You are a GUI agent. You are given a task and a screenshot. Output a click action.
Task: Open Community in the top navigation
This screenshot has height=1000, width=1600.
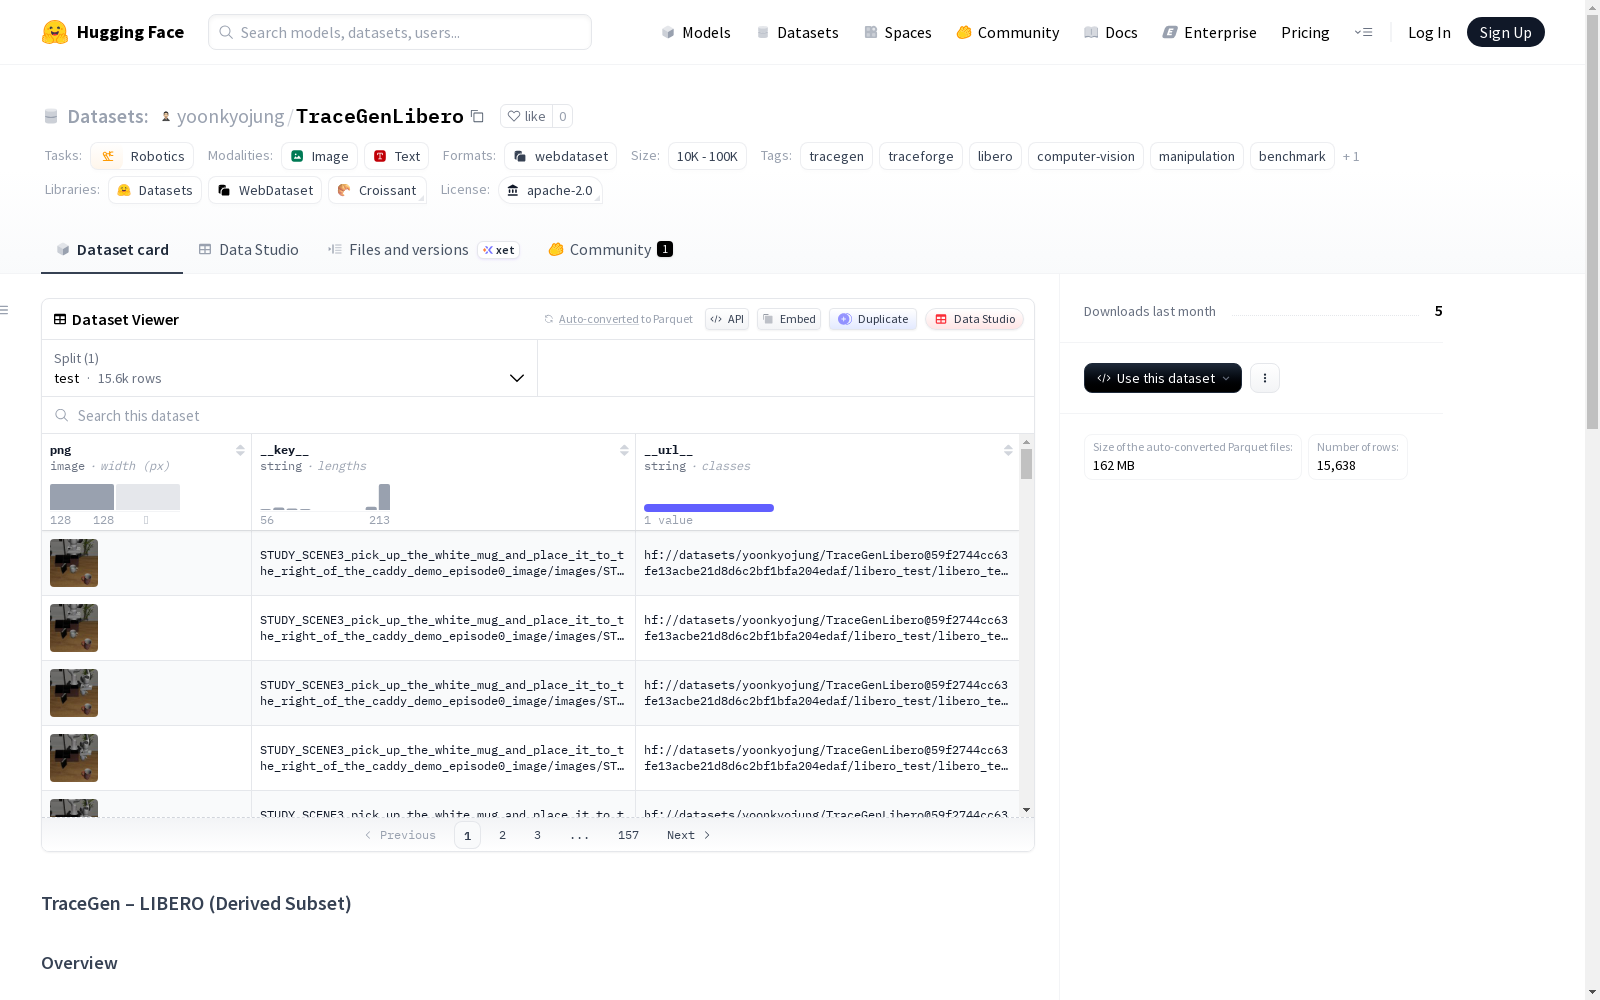[1008, 32]
